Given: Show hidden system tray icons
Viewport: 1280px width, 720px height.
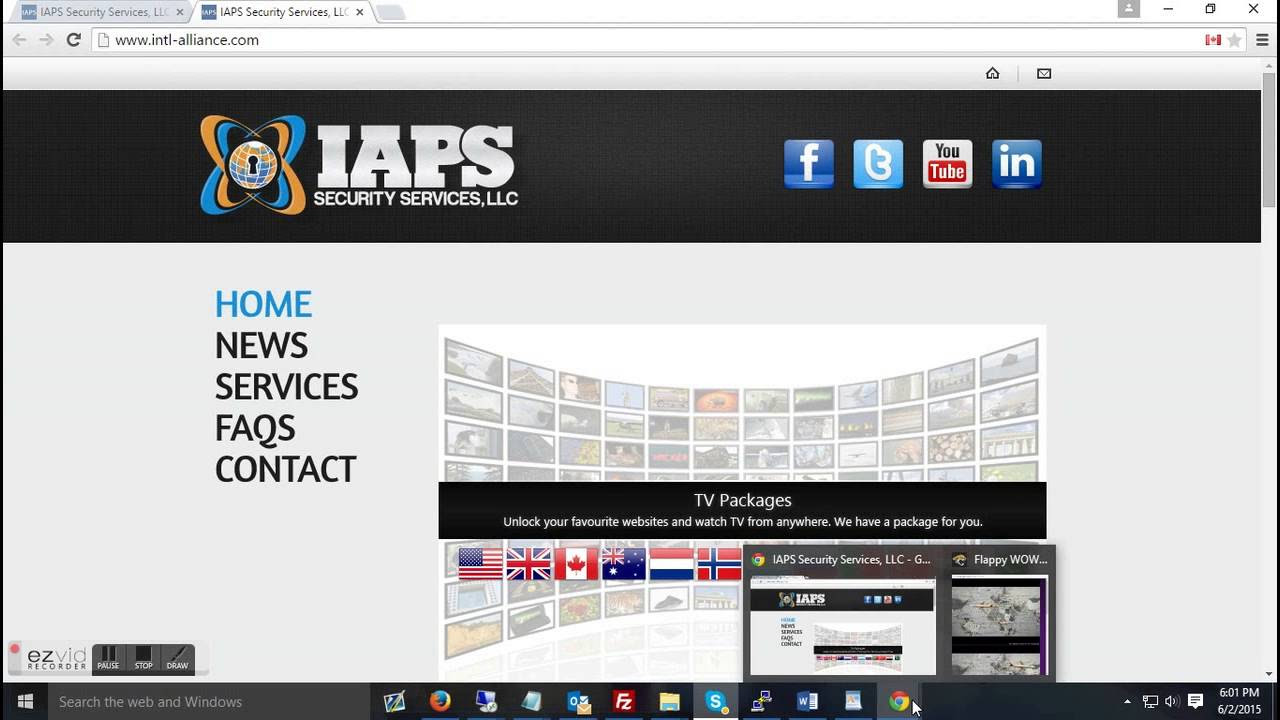Looking at the screenshot, I should (x=1127, y=702).
